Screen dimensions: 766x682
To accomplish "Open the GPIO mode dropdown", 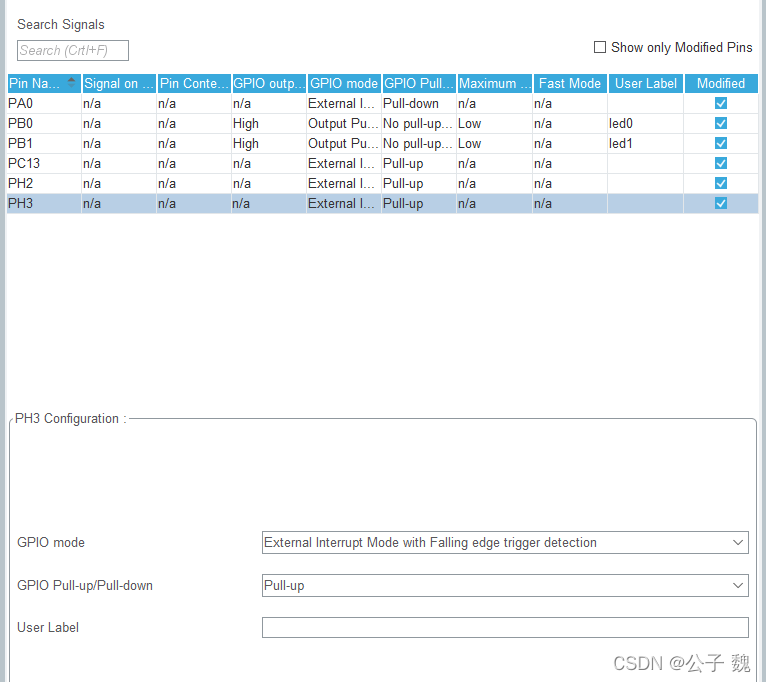I will tap(505, 543).
